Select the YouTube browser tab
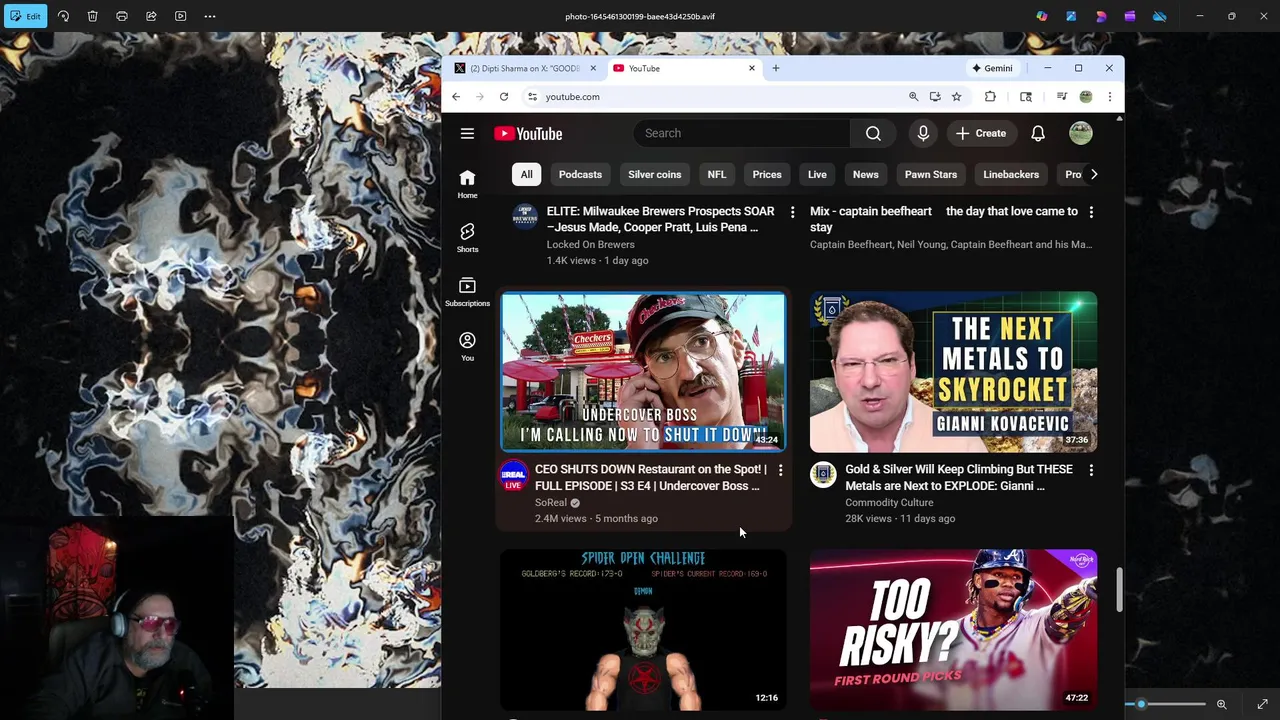 685,68
